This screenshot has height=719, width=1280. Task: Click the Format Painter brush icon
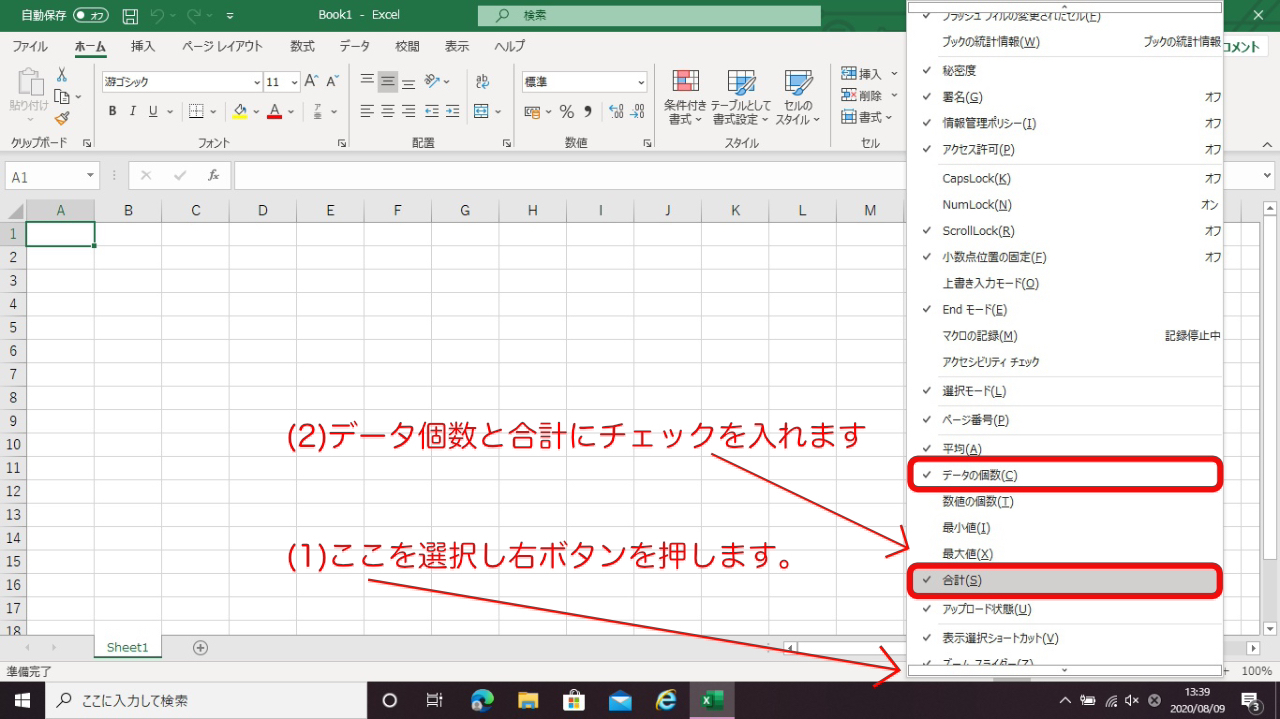coord(61,120)
